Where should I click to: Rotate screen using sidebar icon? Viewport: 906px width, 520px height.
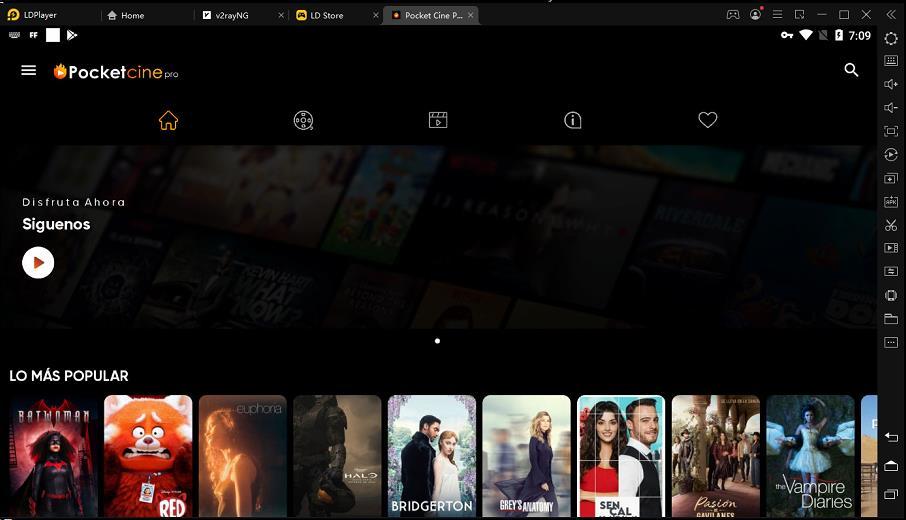[x=891, y=295]
